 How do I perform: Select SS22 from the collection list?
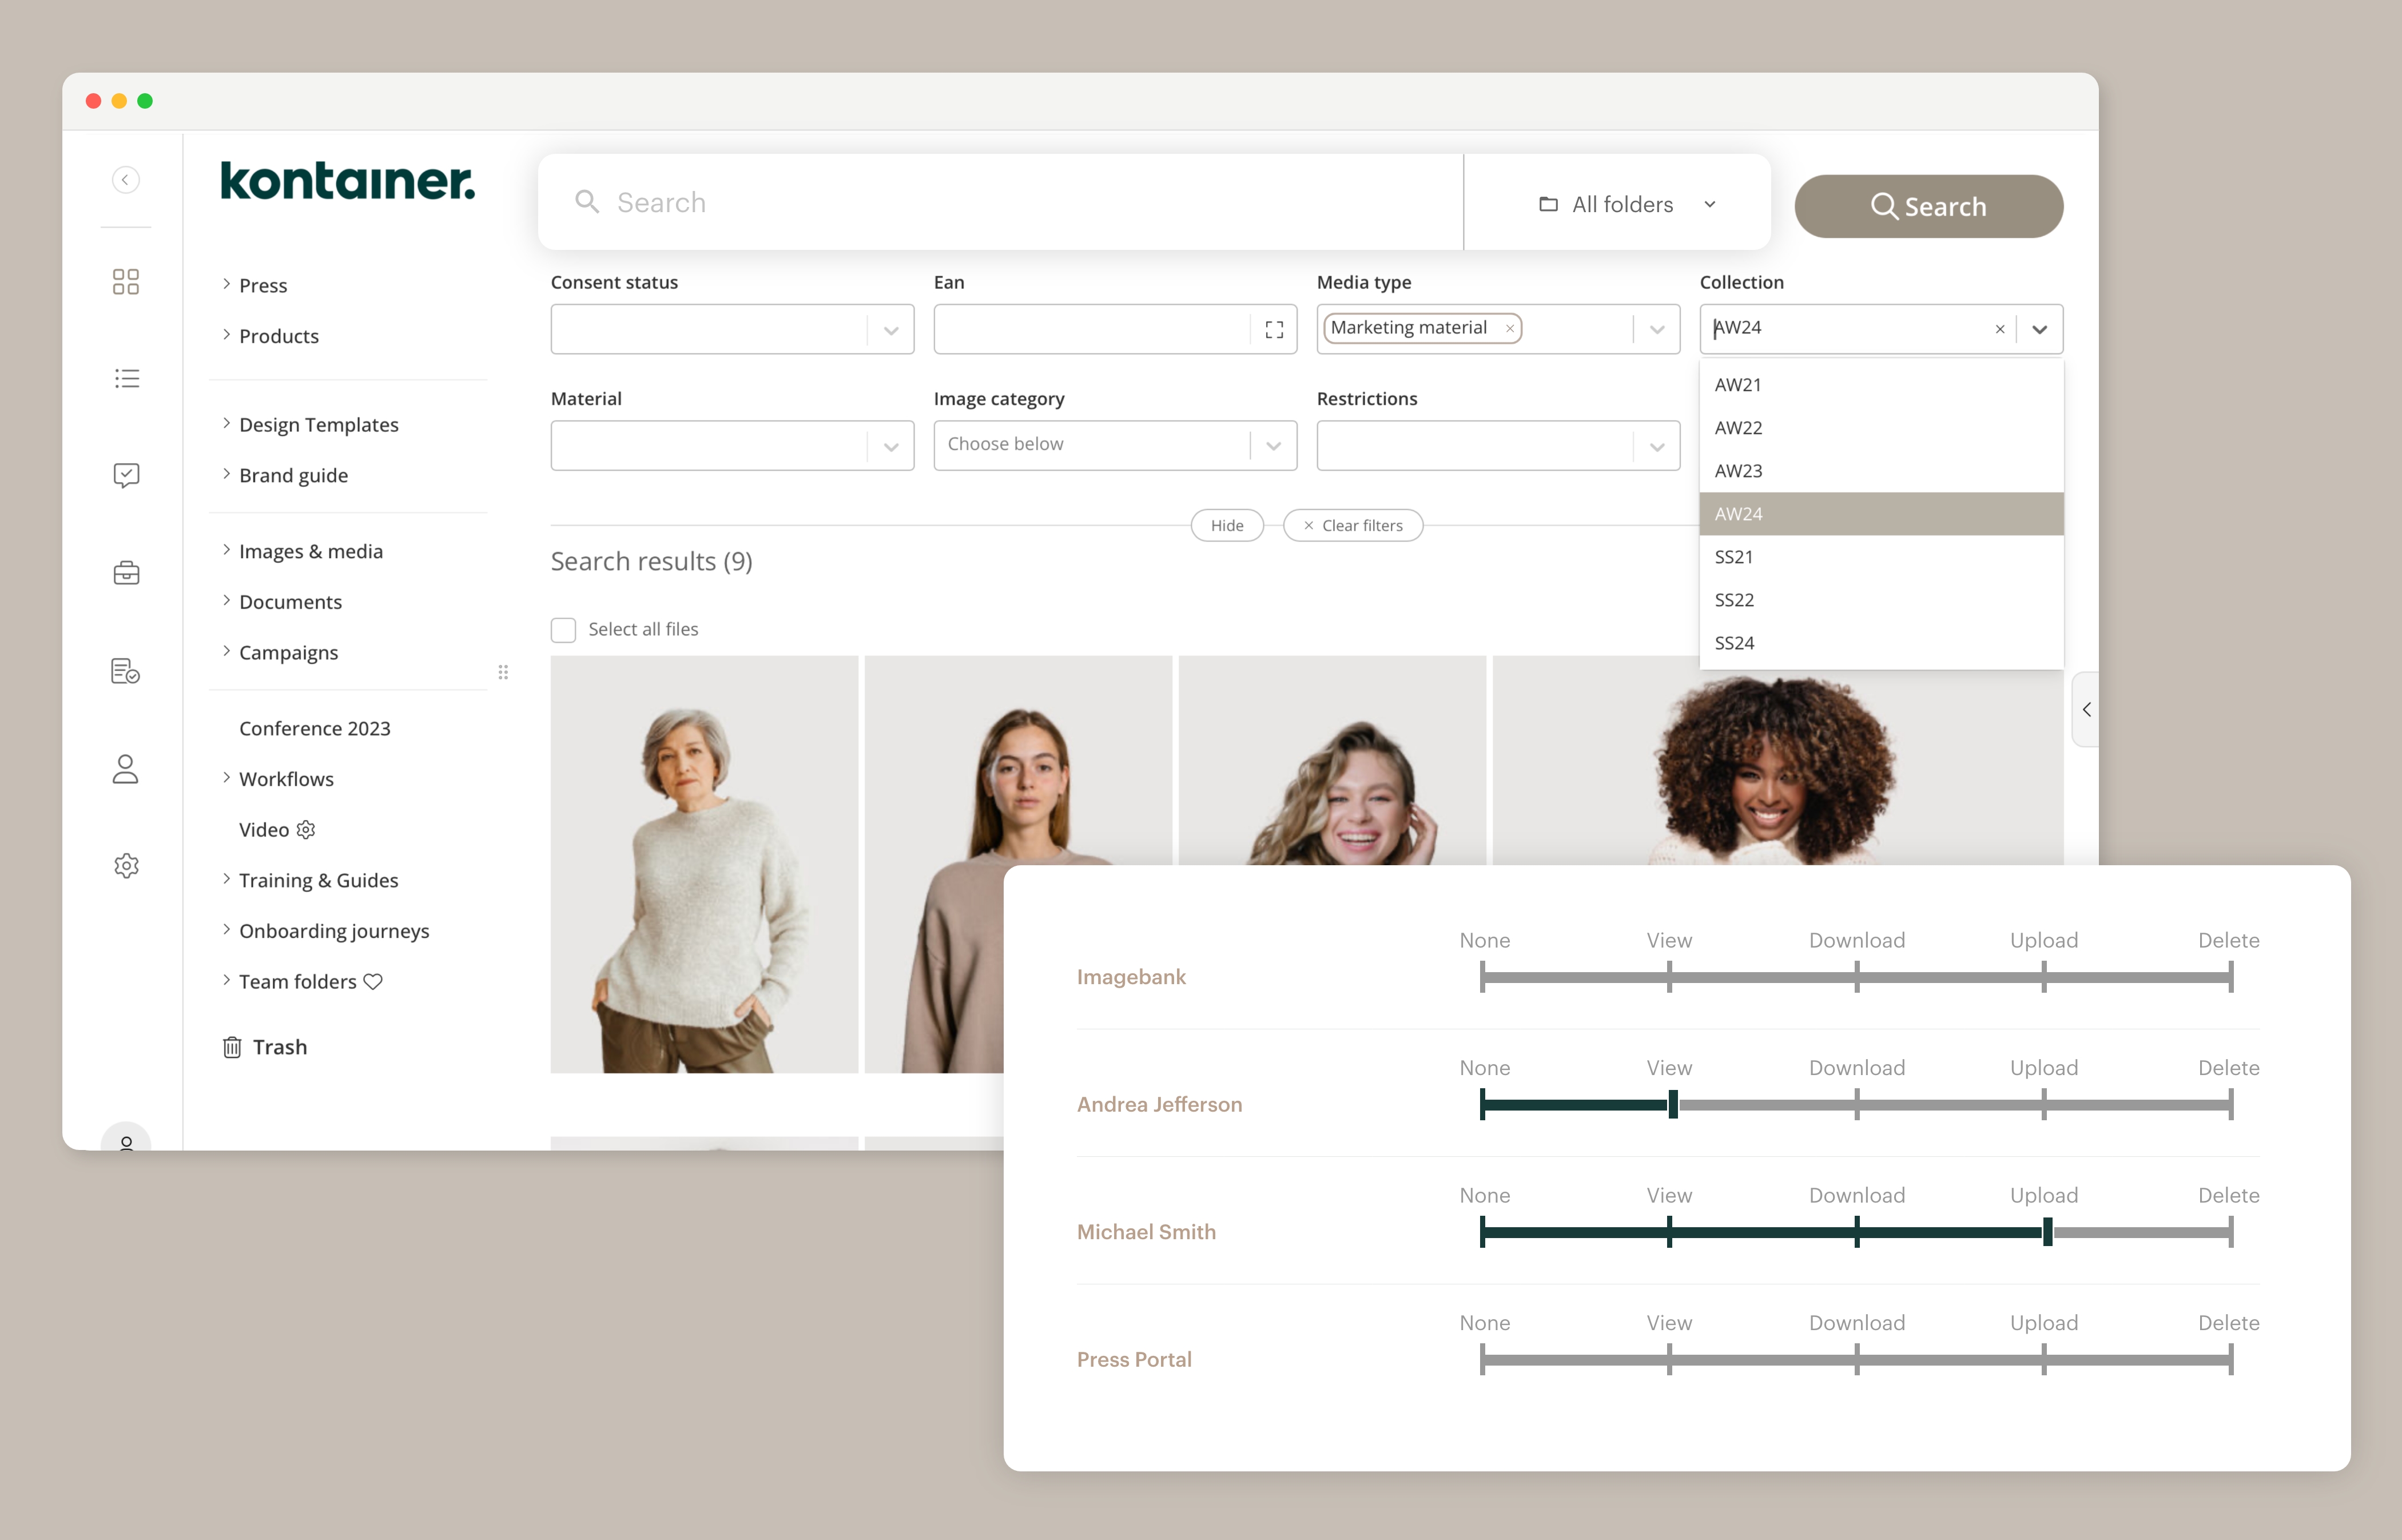pyautogui.click(x=1735, y=599)
